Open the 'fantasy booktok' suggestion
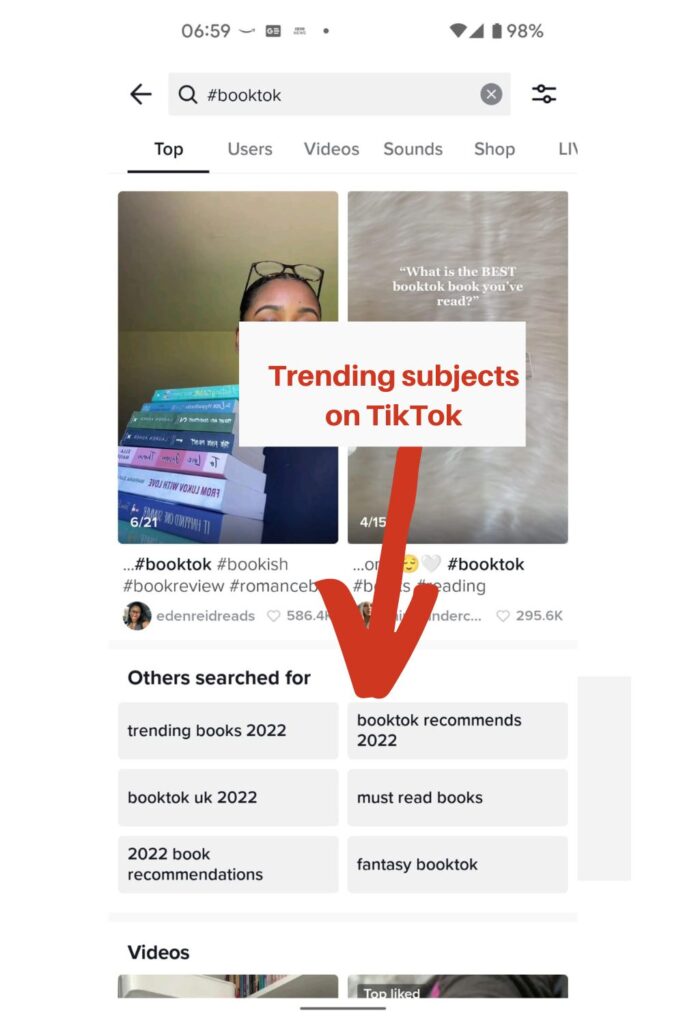The width and height of the screenshot is (683, 1024). click(x=457, y=864)
